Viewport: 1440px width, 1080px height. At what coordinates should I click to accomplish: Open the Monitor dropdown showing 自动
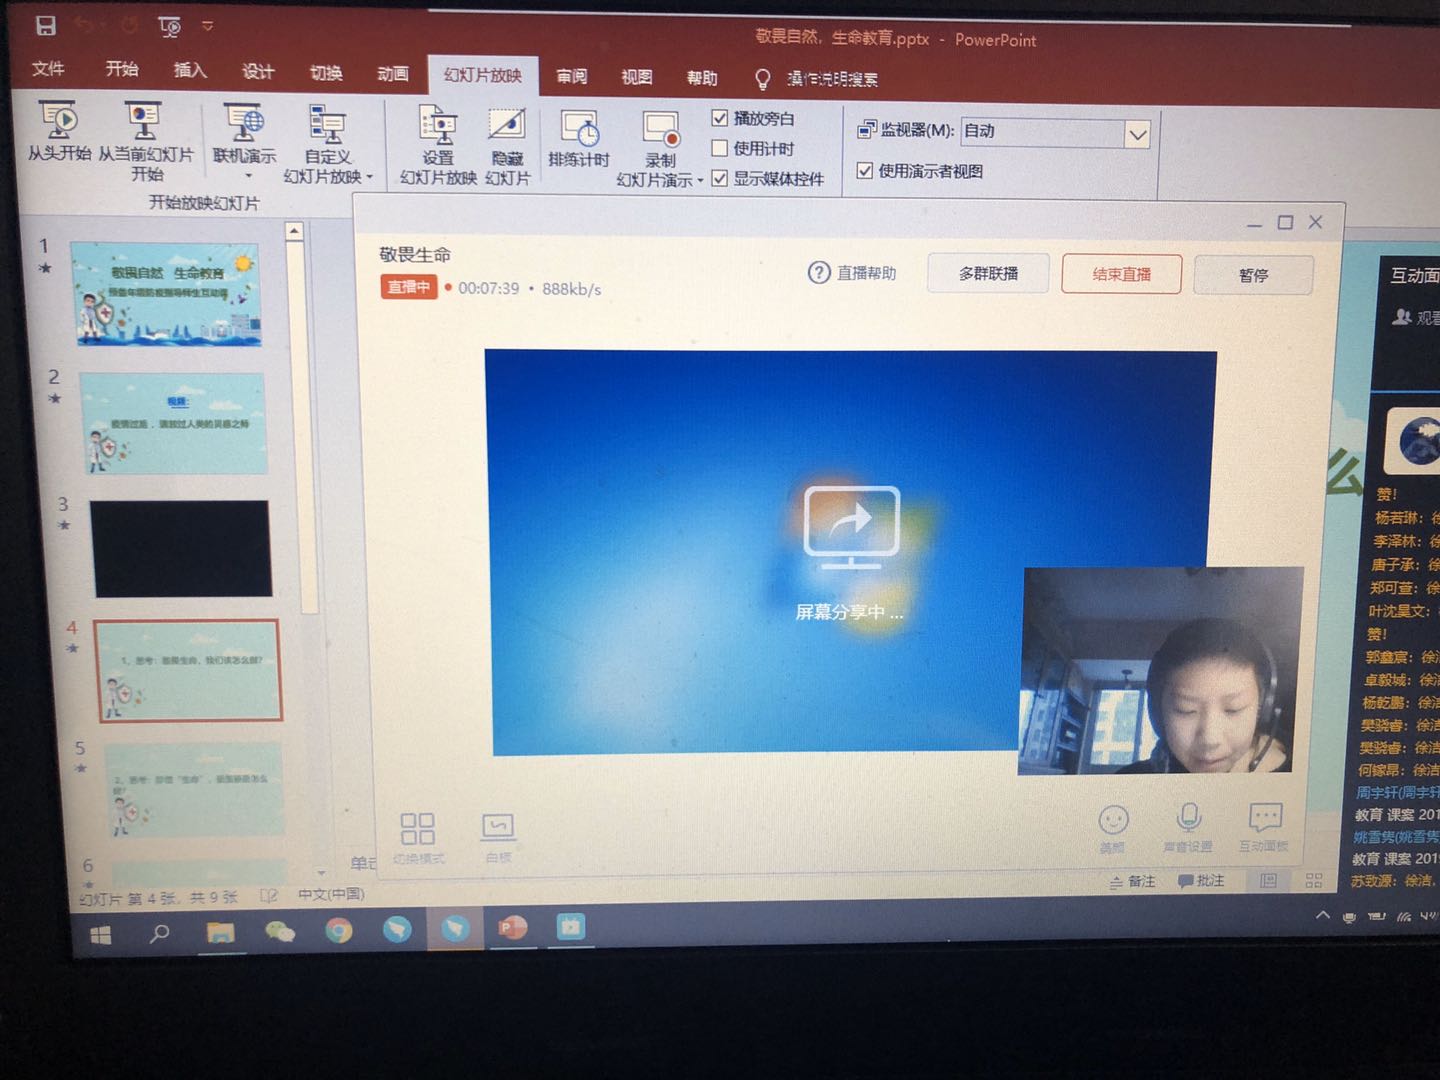click(x=1055, y=132)
